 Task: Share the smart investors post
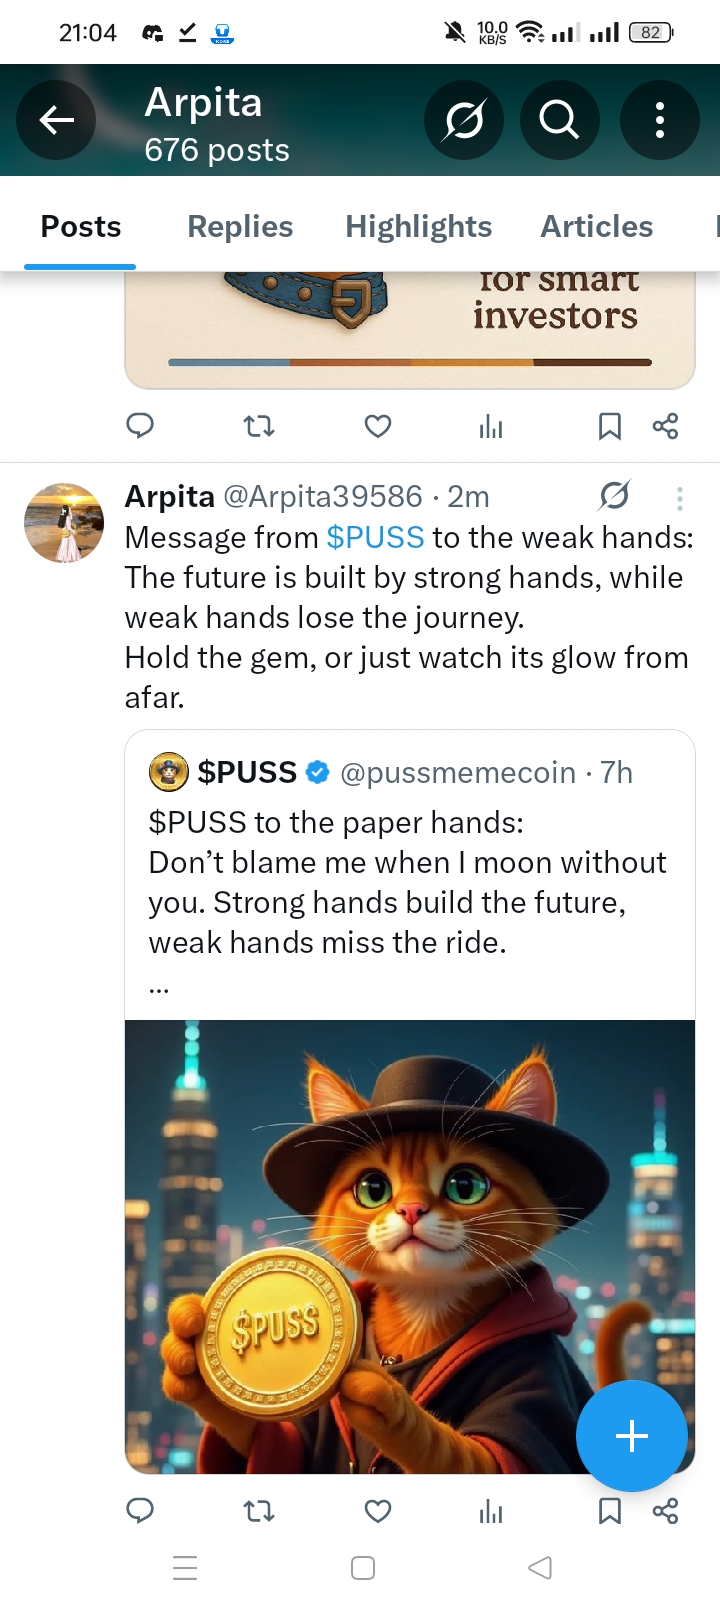point(665,427)
